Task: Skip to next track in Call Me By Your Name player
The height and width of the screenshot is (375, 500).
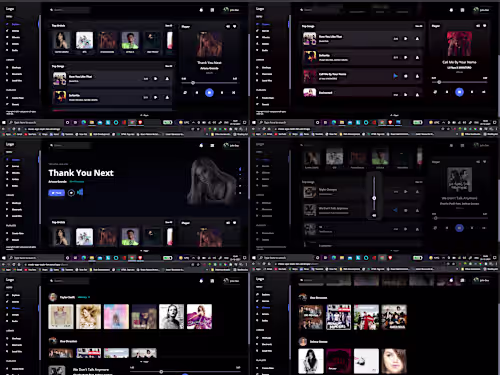Action: (x=472, y=92)
